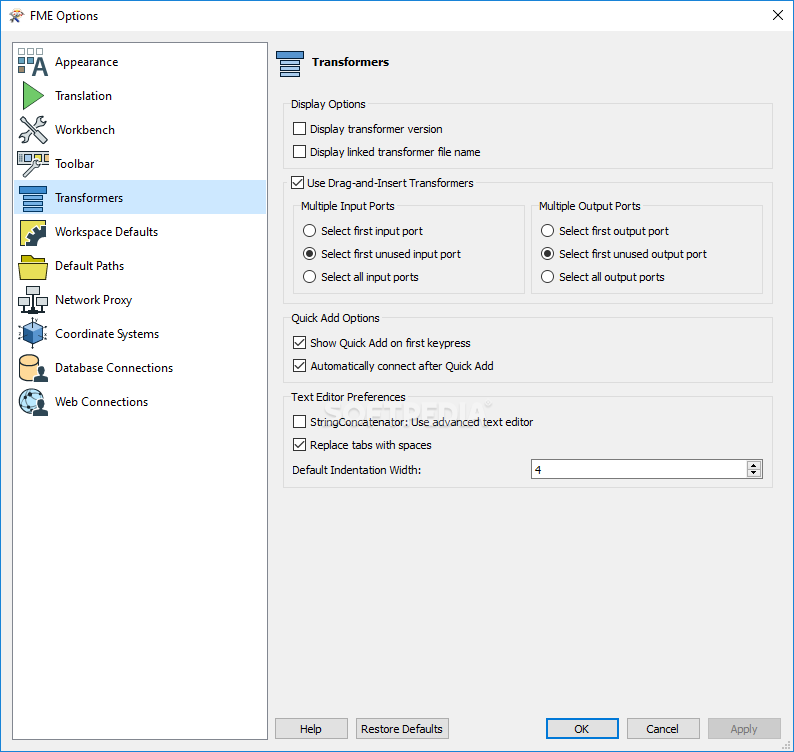The height and width of the screenshot is (752, 794).
Task: Uncheck Use Drag-and-Insert Transformers
Action: pyautogui.click(x=297, y=182)
